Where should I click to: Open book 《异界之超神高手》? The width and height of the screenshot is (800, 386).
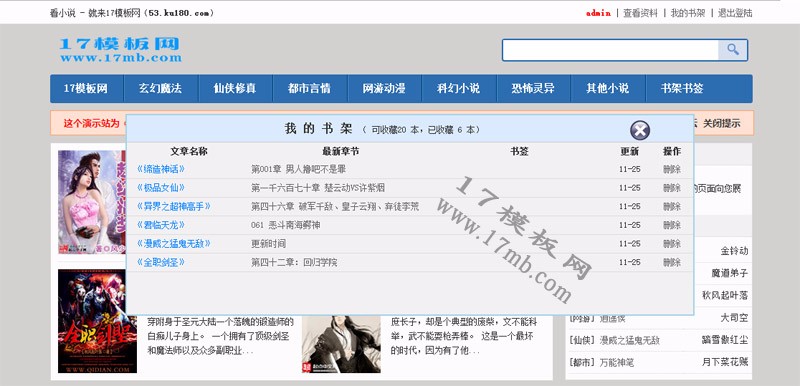pyautogui.click(x=173, y=206)
